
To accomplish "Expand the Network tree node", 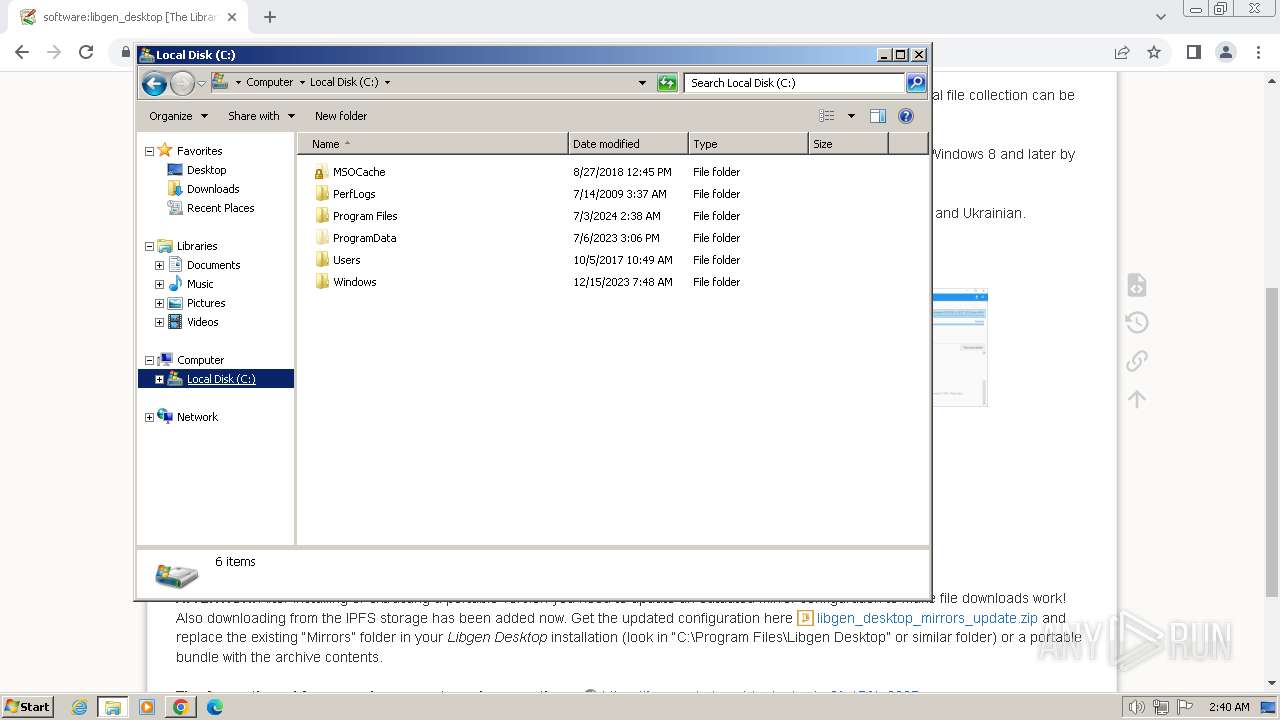I will pos(149,417).
